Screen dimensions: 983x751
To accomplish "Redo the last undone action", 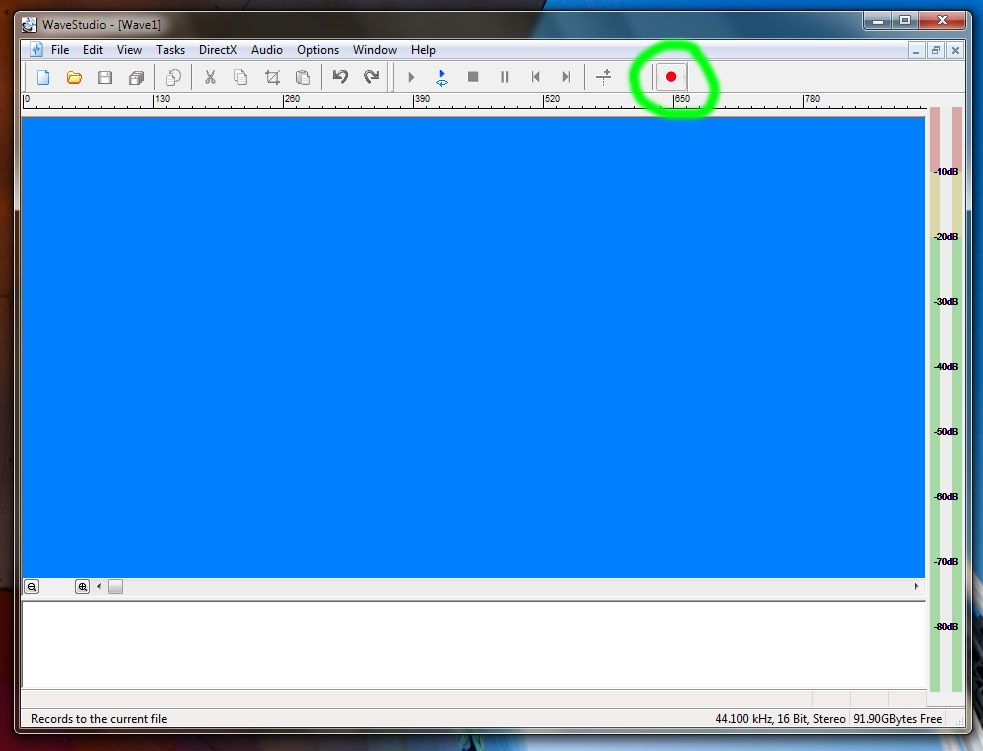I will 372,77.
